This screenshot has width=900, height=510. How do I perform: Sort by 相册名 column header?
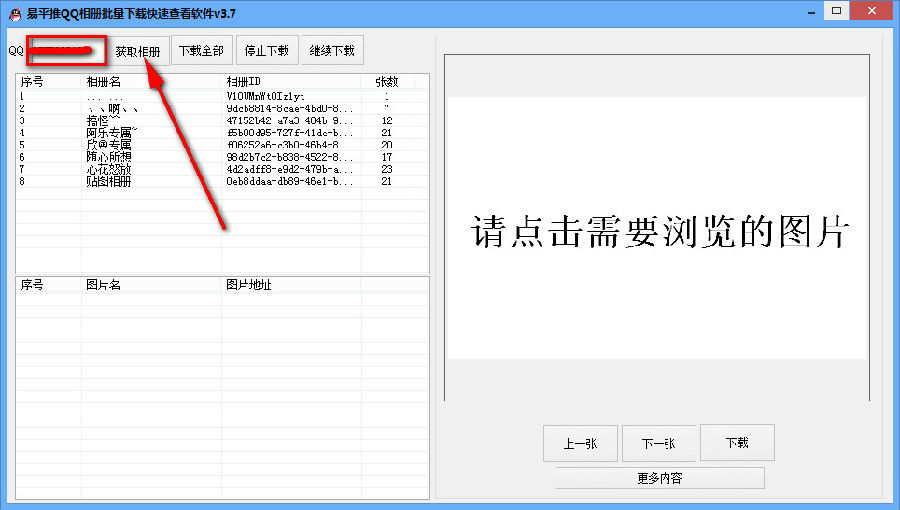(152, 81)
